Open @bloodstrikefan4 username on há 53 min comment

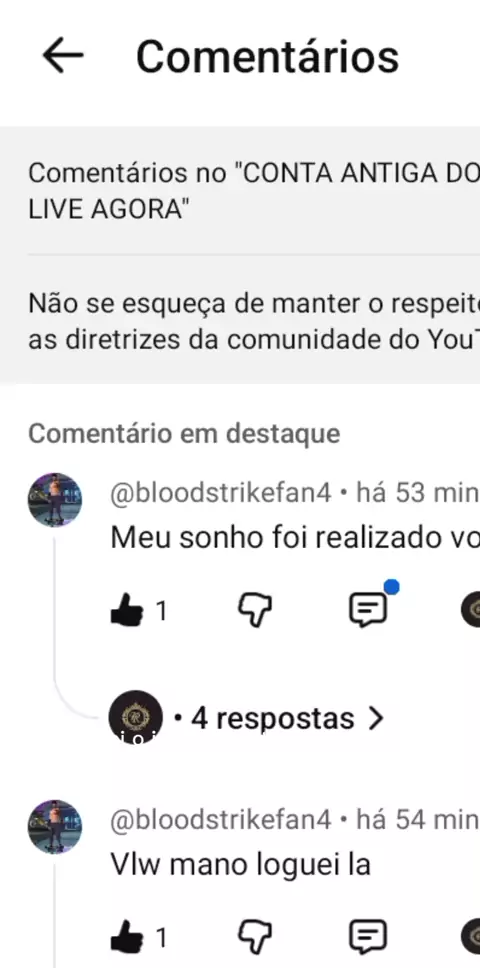click(x=221, y=493)
